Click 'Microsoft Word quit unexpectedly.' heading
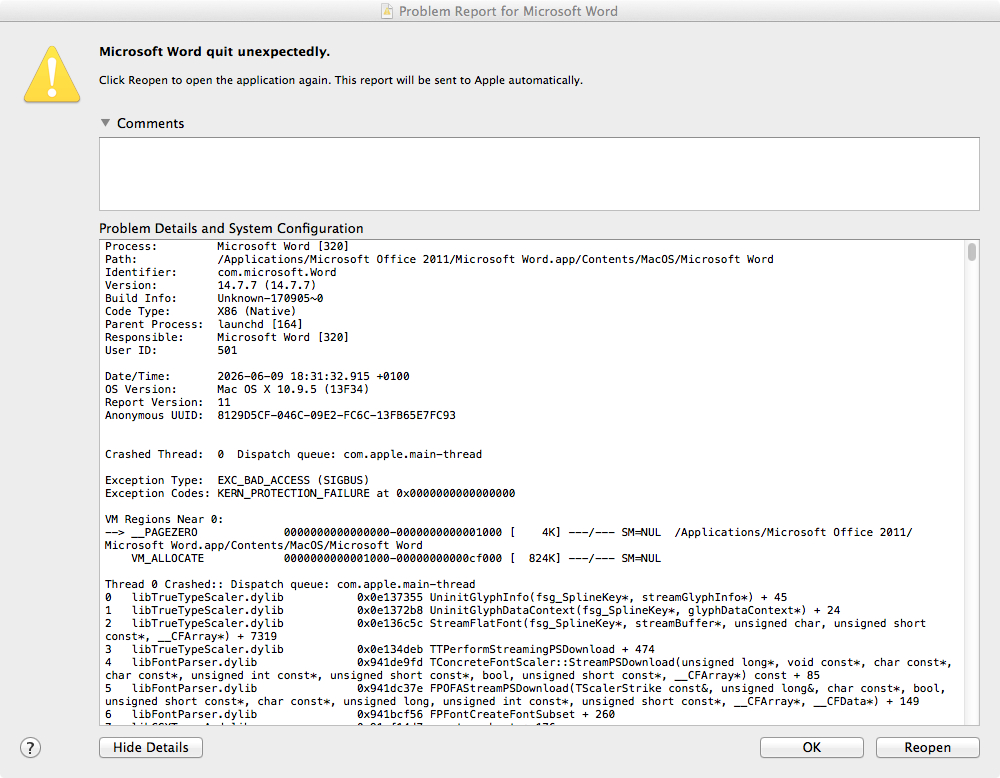 (214, 52)
